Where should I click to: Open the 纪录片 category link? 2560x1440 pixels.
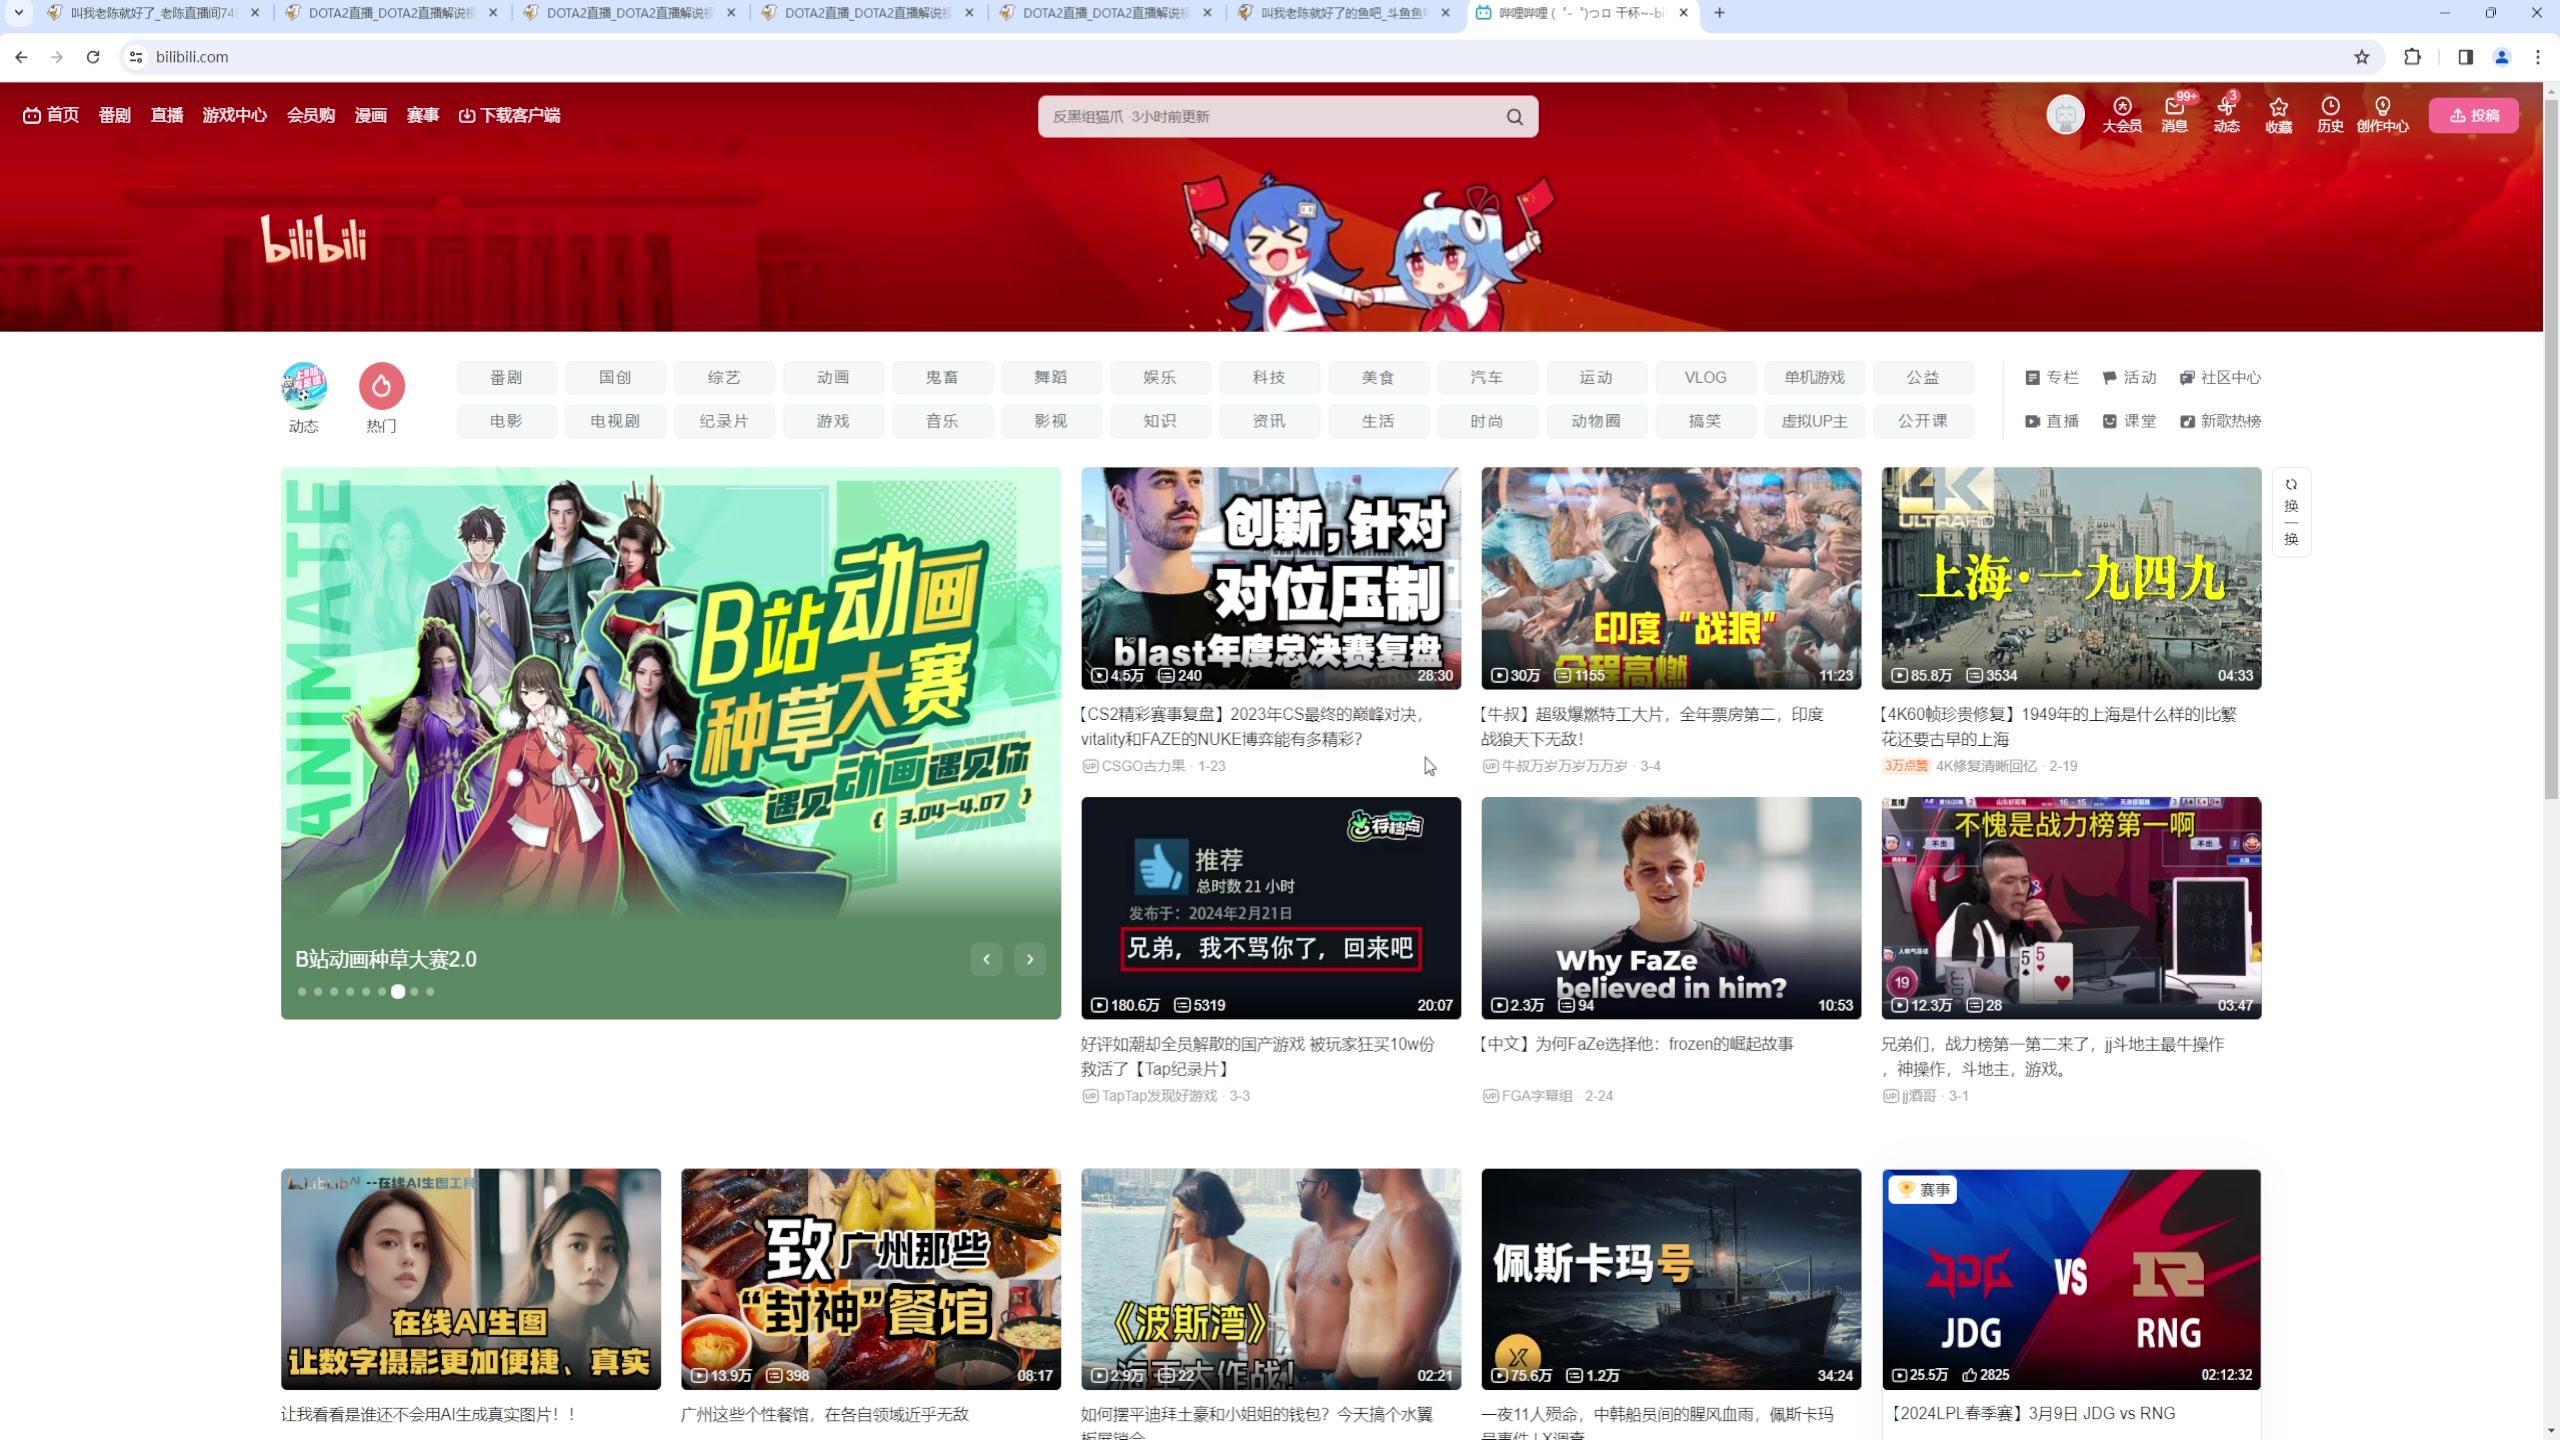click(x=724, y=421)
